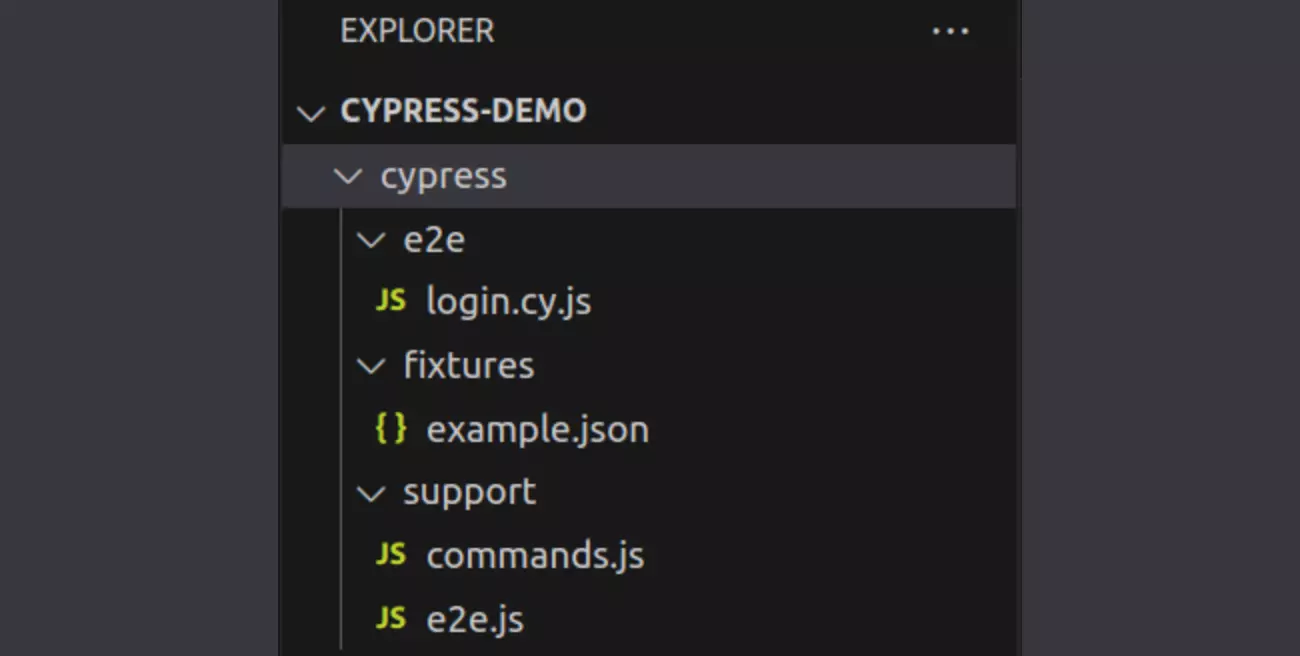Click the CYPRESS-DEMO section header
This screenshot has width=1300, height=656.
click(x=463, y=111)
